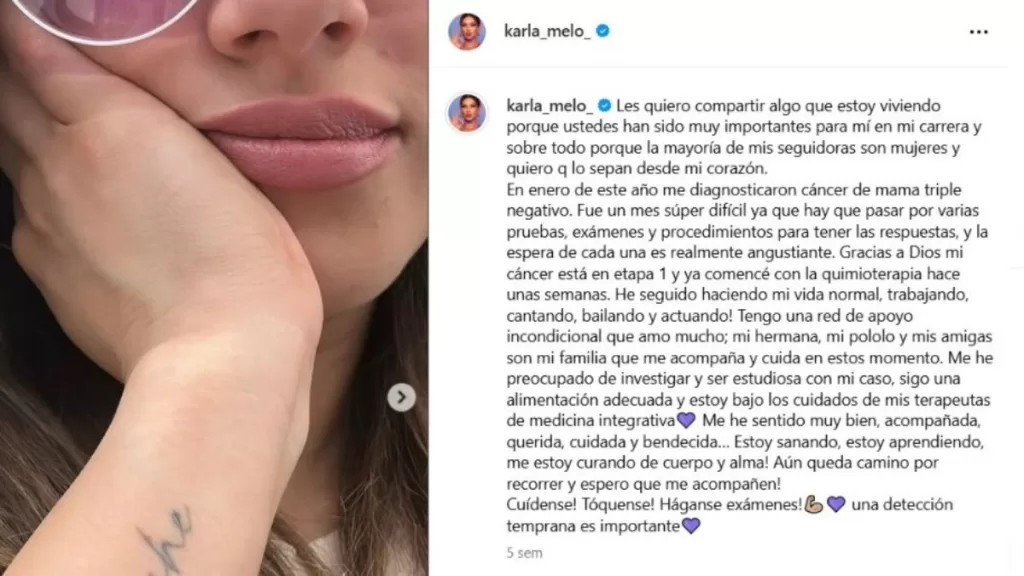Go to next photo with carousel arrow
The image size is (1024, 576).
click(401, 397)
